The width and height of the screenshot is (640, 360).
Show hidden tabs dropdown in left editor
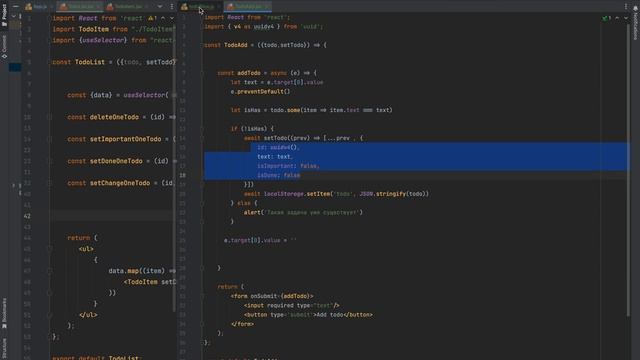[160, 7]
